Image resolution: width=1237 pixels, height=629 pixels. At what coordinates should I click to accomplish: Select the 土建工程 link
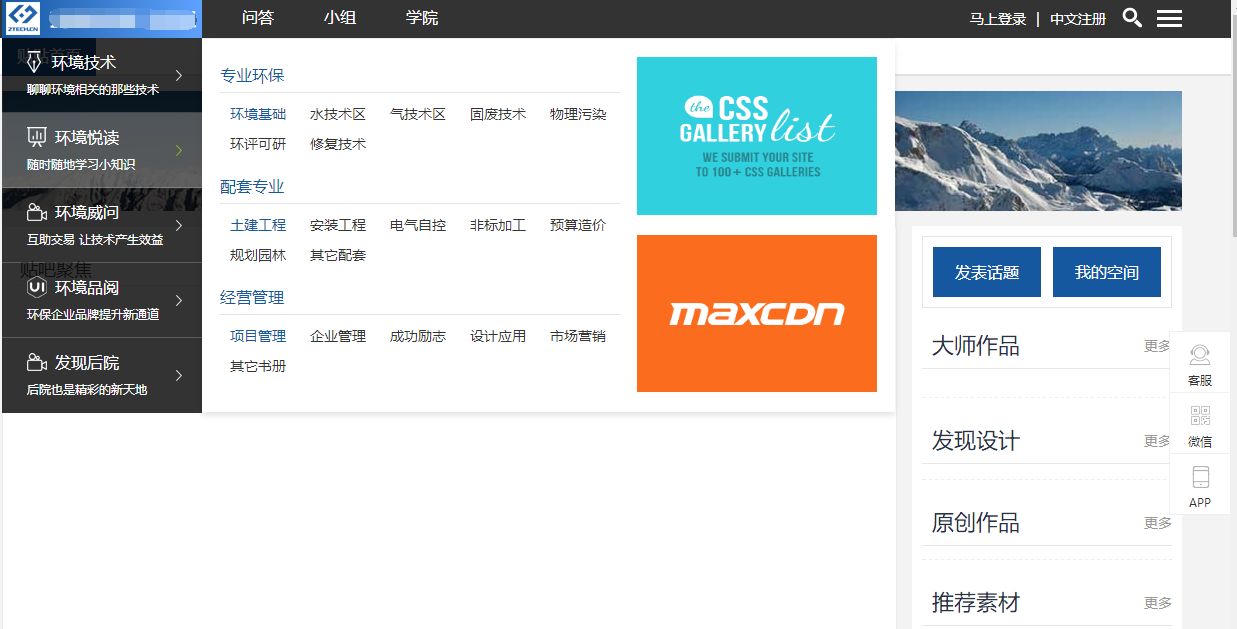pyautogui.click(x=258, y=226)
